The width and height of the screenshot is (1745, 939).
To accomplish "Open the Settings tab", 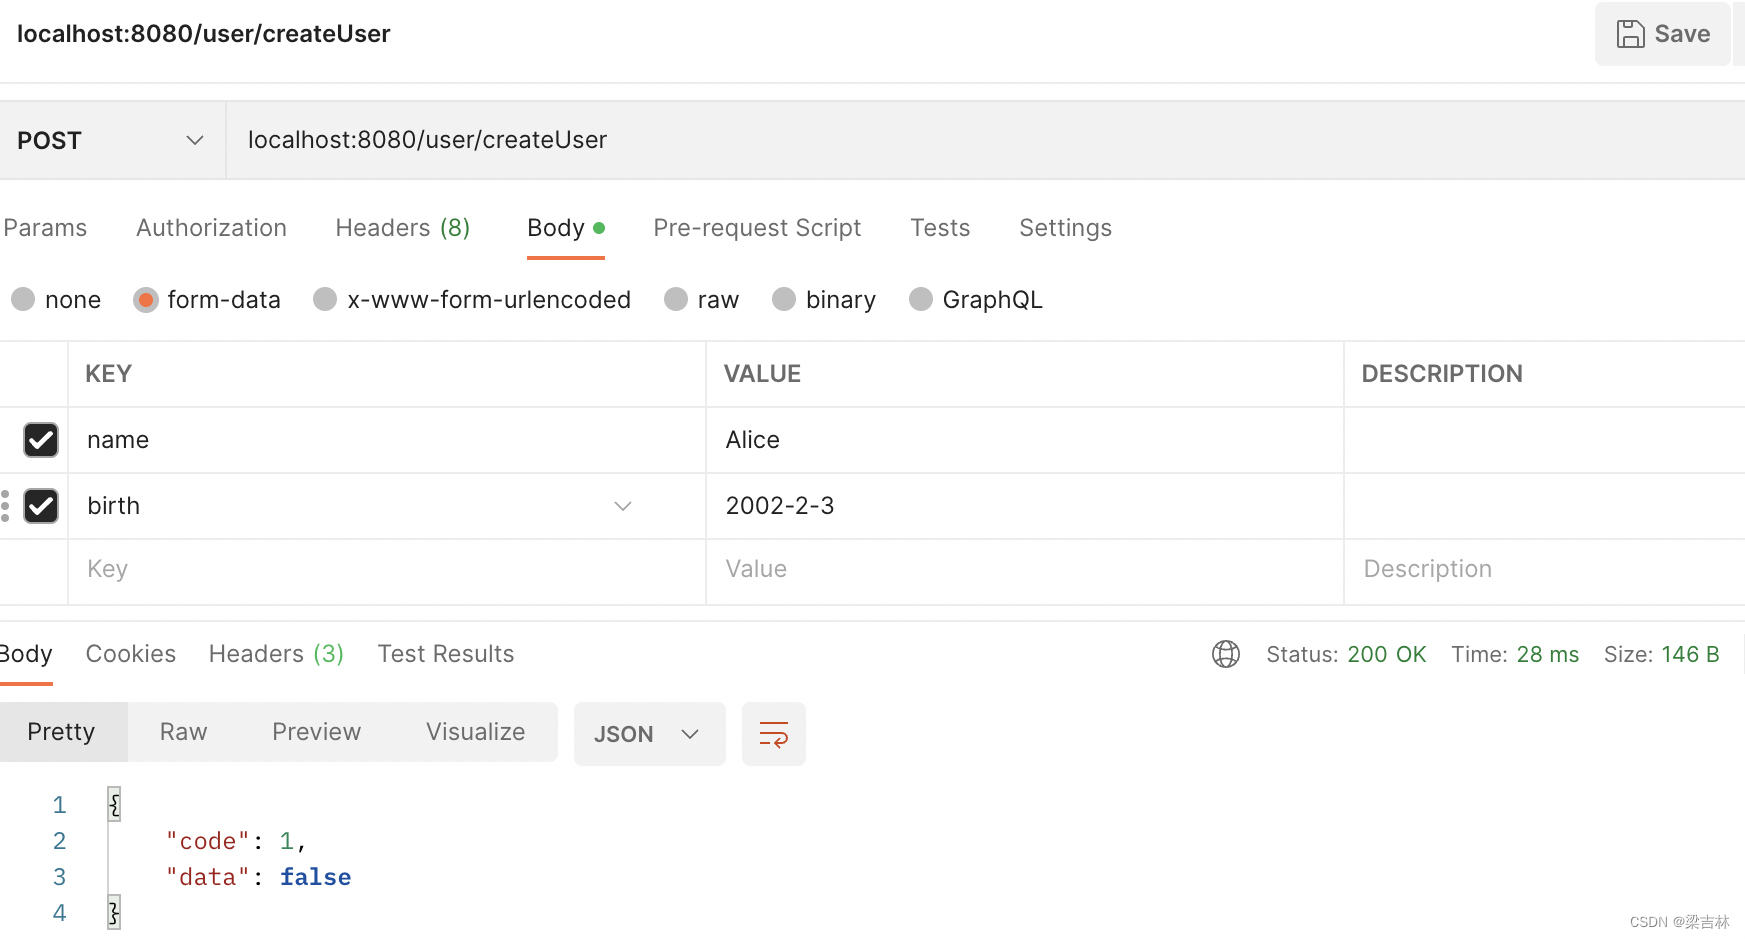I will pyautogui.click(x=1065, y=228).
